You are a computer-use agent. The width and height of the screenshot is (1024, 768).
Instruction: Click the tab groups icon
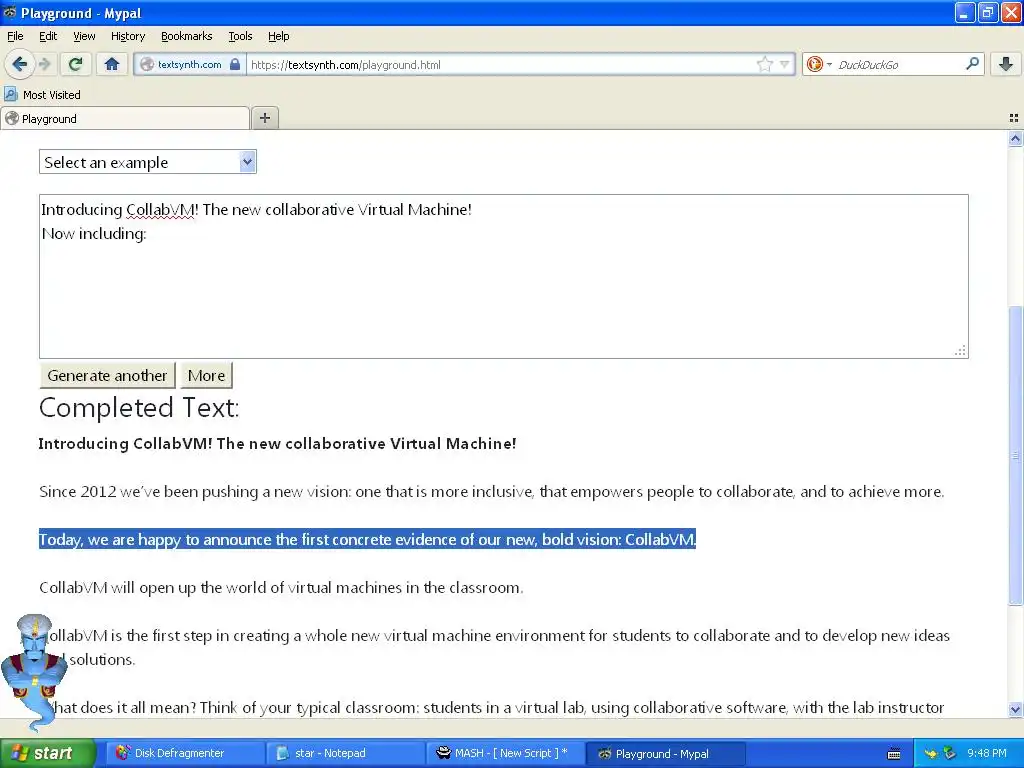[1014, 118]
